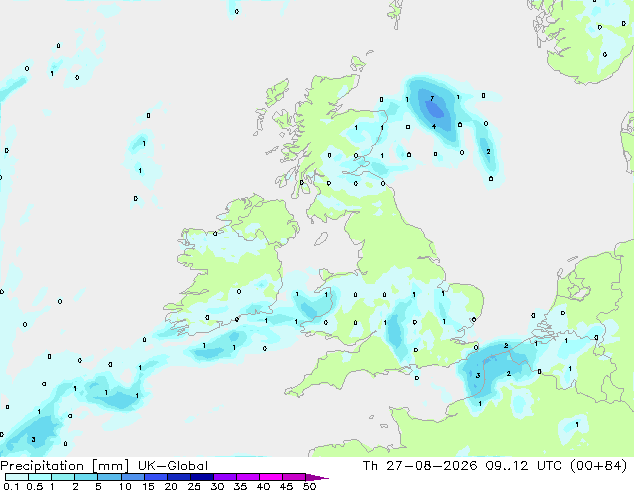This screenshot has height=490, width=634.
Task: Click the legend label '0.5'
Action: tap(34, 486)
